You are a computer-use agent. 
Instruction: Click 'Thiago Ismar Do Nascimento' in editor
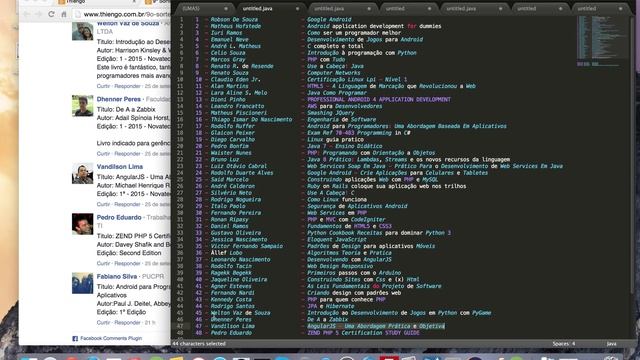click(251, 120)
